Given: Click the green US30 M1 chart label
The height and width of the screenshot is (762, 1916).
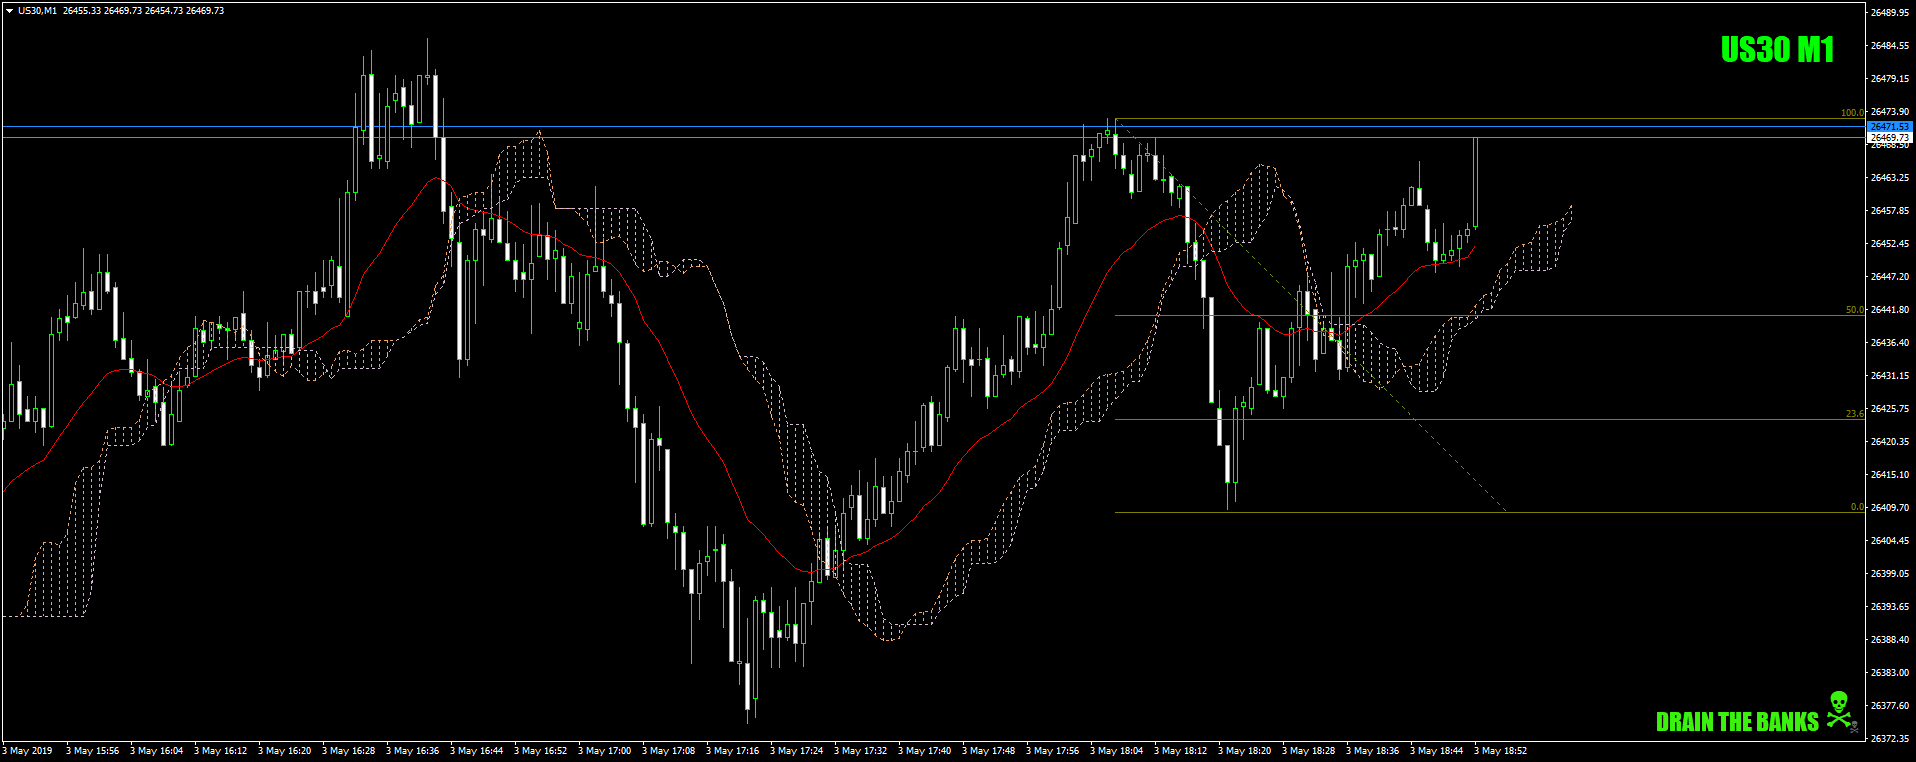Looking at the screenshot, I should pos(1777,49).
